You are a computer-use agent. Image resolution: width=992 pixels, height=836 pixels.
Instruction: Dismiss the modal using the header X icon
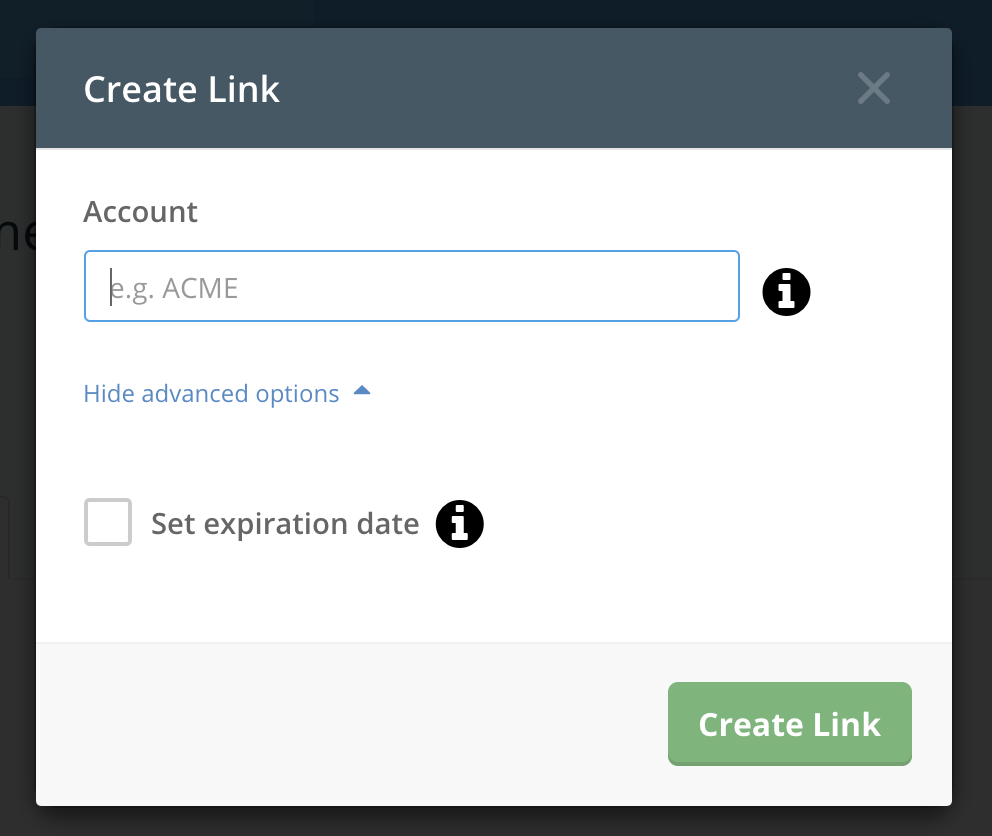[x=874, y=88]
